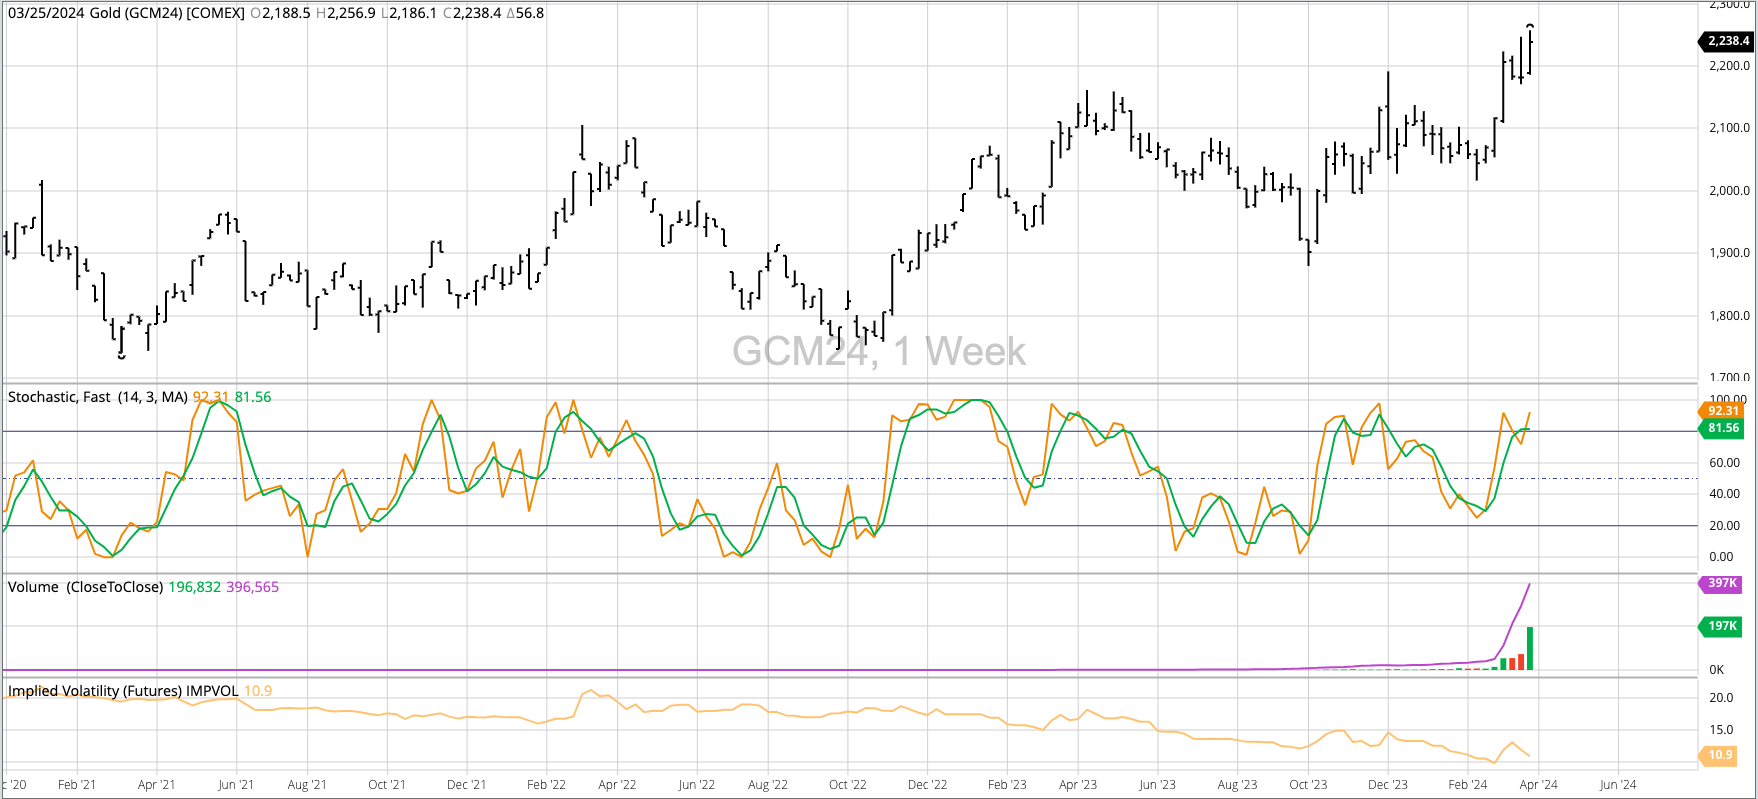Open the Volume (CloseToClose) study label

tap(85, 587)
